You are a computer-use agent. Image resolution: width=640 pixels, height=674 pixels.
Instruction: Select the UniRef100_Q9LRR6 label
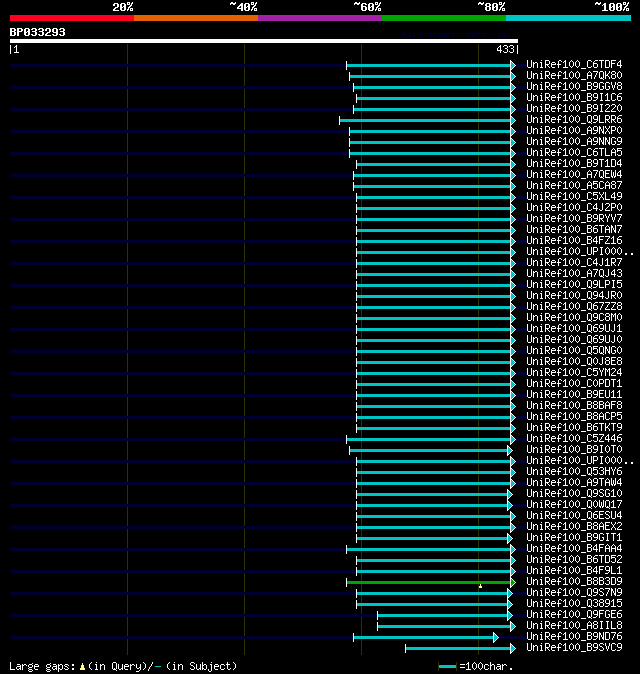tap(574, 119)
